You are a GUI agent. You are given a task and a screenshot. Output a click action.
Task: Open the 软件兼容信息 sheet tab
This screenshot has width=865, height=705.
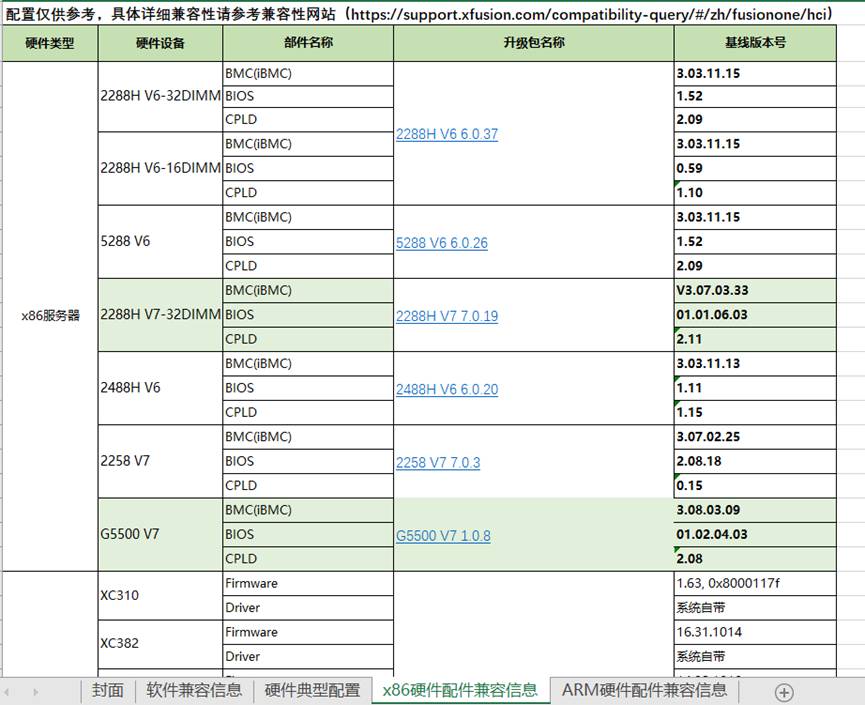coord(194,690)
